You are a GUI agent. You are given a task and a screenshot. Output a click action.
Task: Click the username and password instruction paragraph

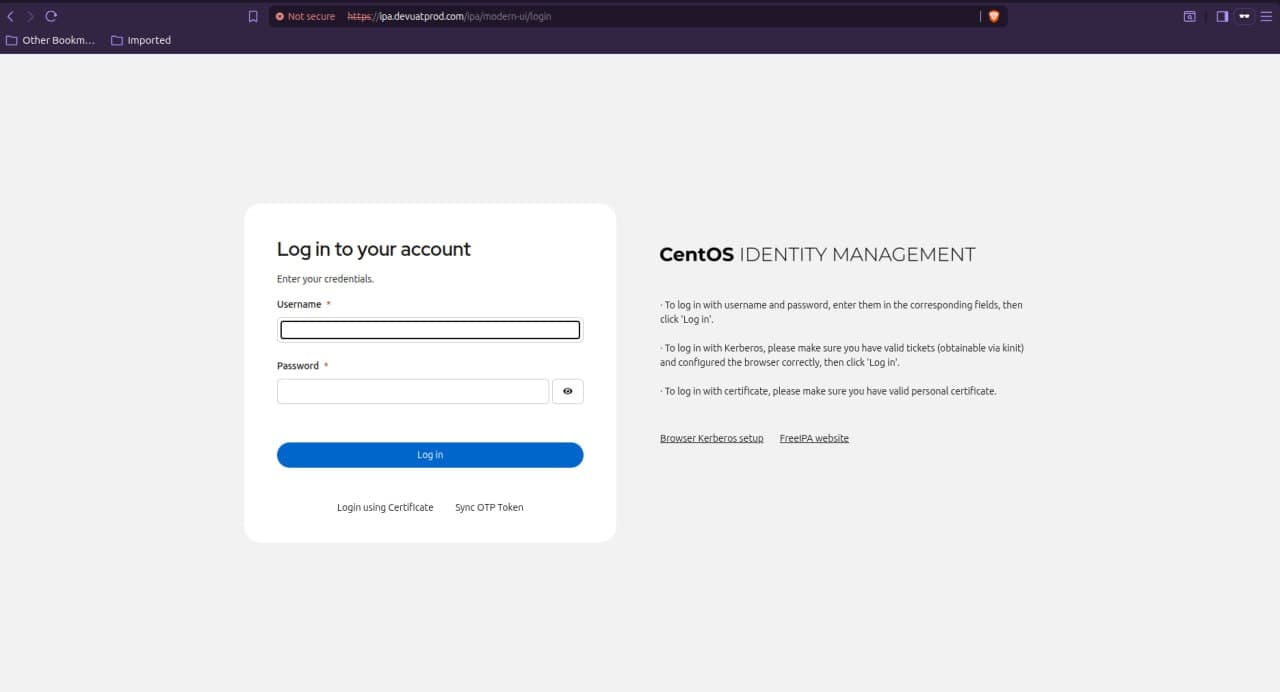[841, 311]
